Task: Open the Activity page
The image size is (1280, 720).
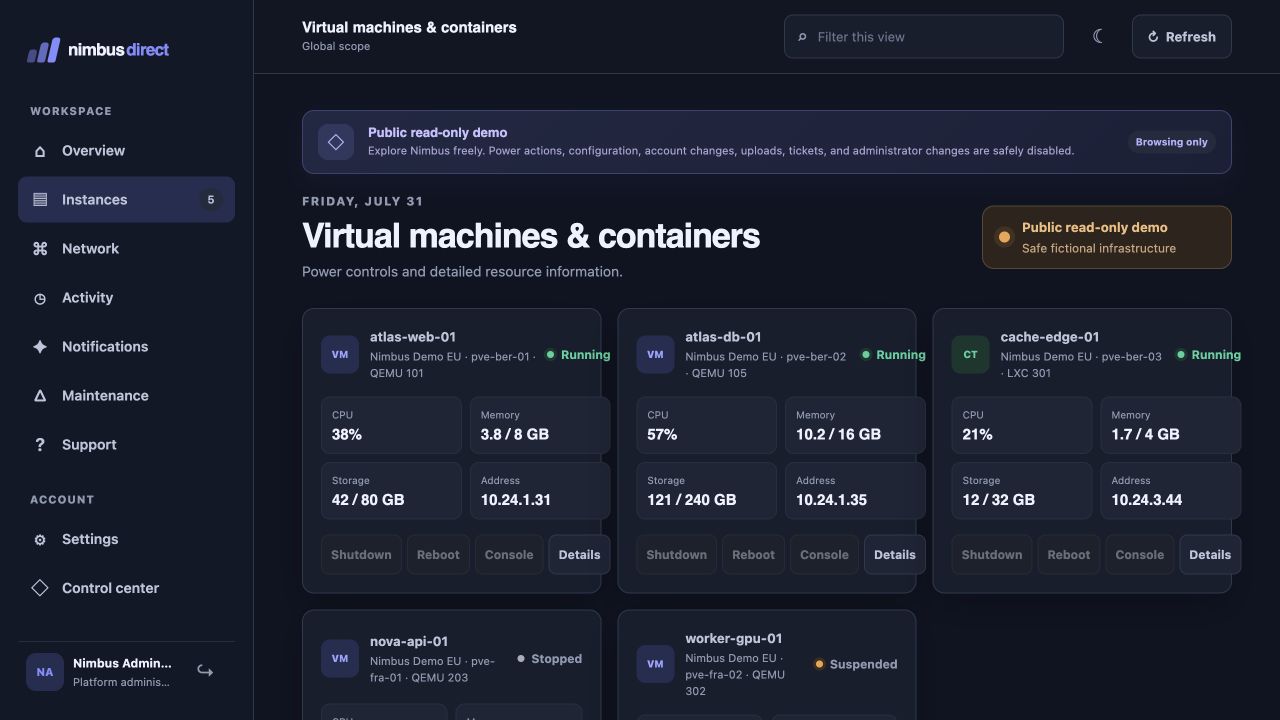Action: click(126, 298)
